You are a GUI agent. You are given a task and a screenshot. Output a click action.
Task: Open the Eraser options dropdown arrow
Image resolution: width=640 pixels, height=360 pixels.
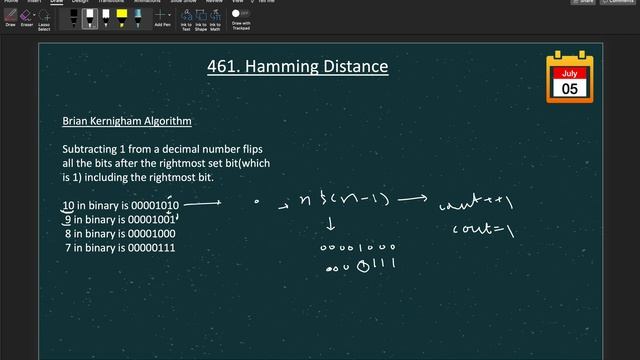34,15
